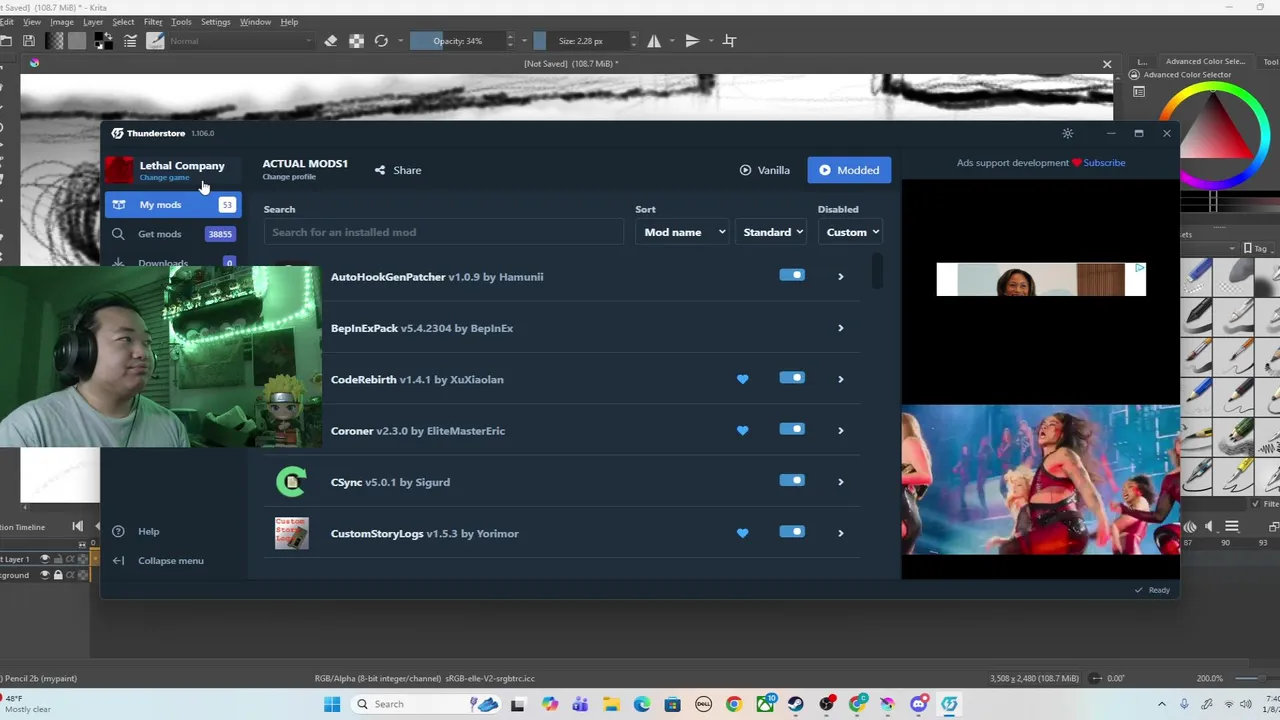Toggle lock on Krita Layer 1

tap(57, 559)
